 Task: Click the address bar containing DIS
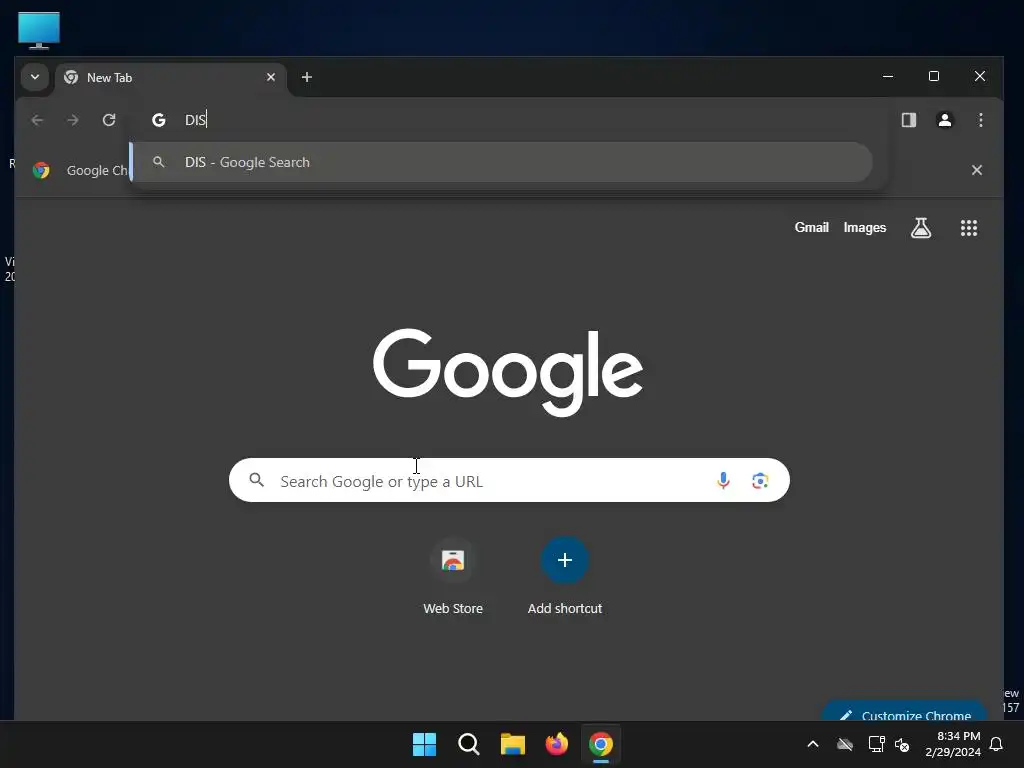click(x=509, y=120)
